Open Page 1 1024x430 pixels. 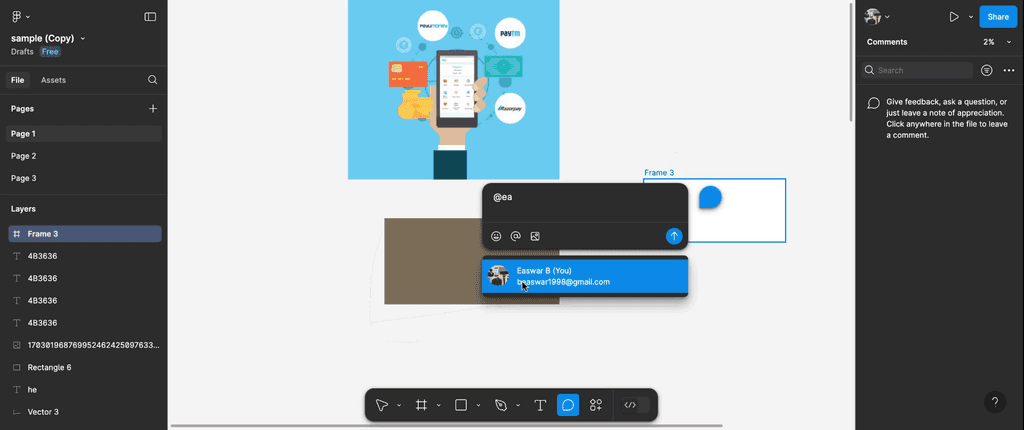click(x=84, y=134)
